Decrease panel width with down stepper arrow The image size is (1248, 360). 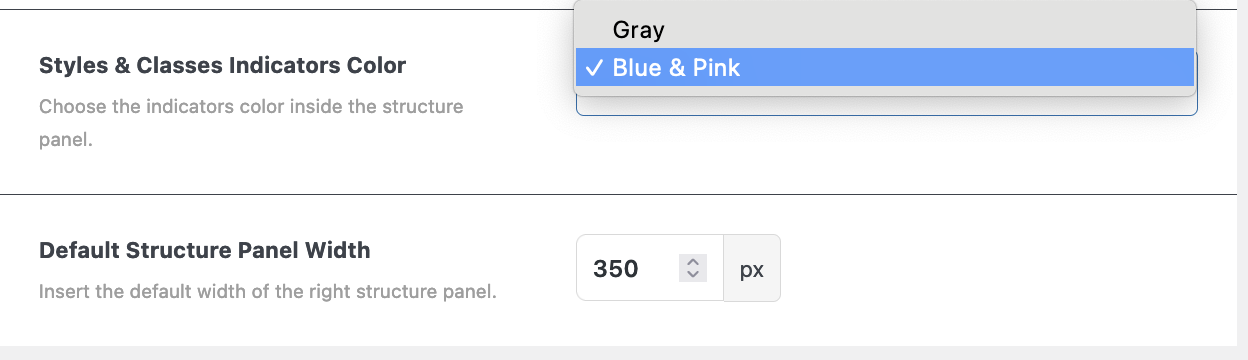pos(693,275)
